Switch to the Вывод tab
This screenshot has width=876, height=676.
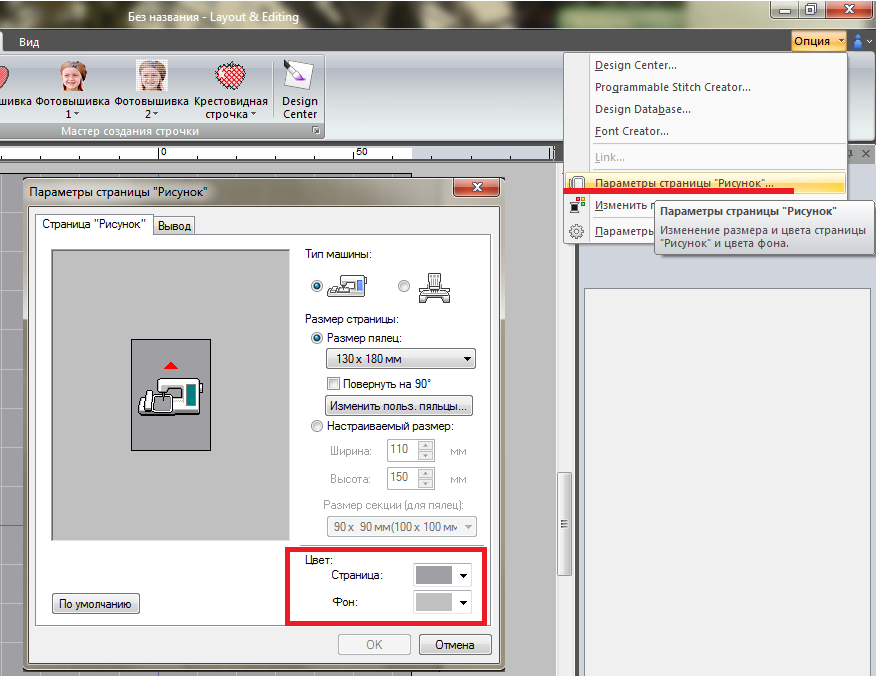[174, 226]
